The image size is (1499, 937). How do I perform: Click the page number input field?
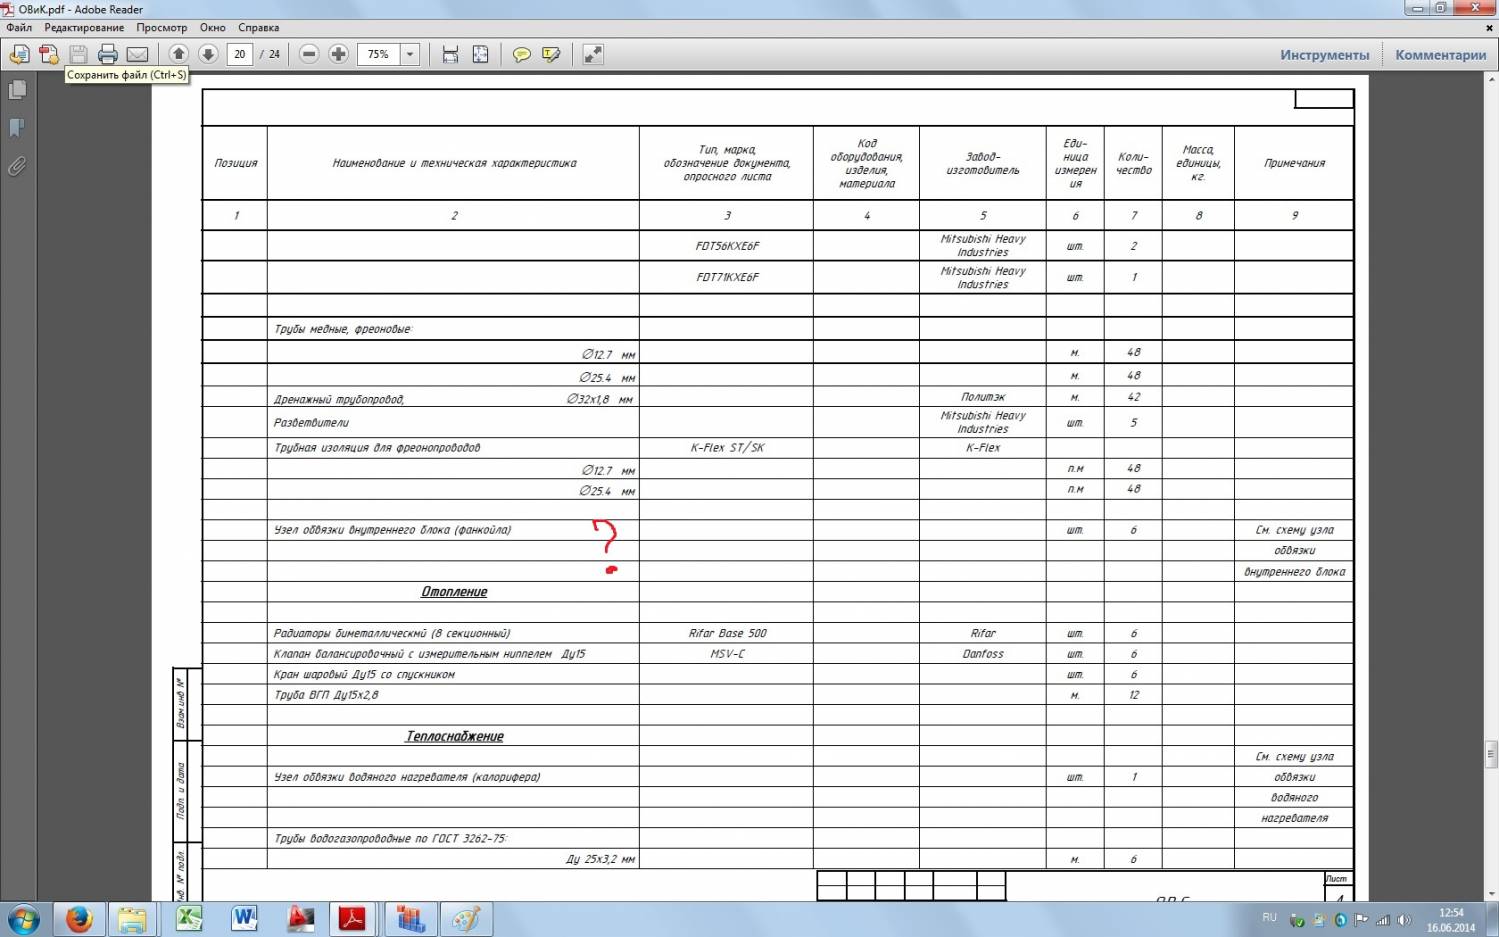click(x=239, y=55)
